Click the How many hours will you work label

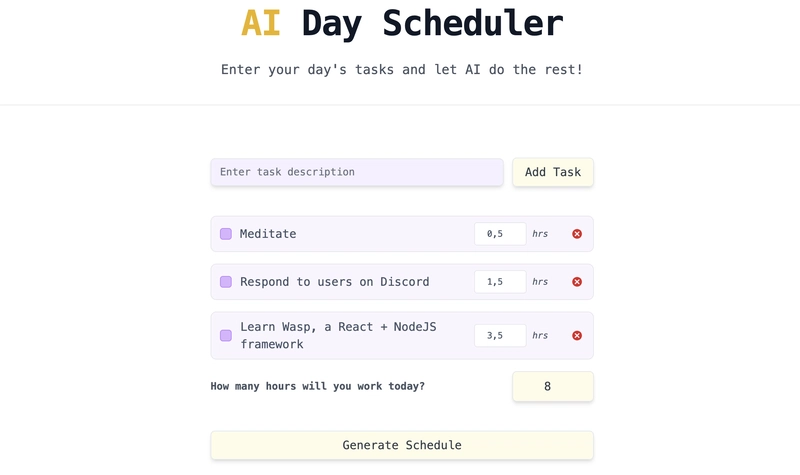click(x=317, y=386)
